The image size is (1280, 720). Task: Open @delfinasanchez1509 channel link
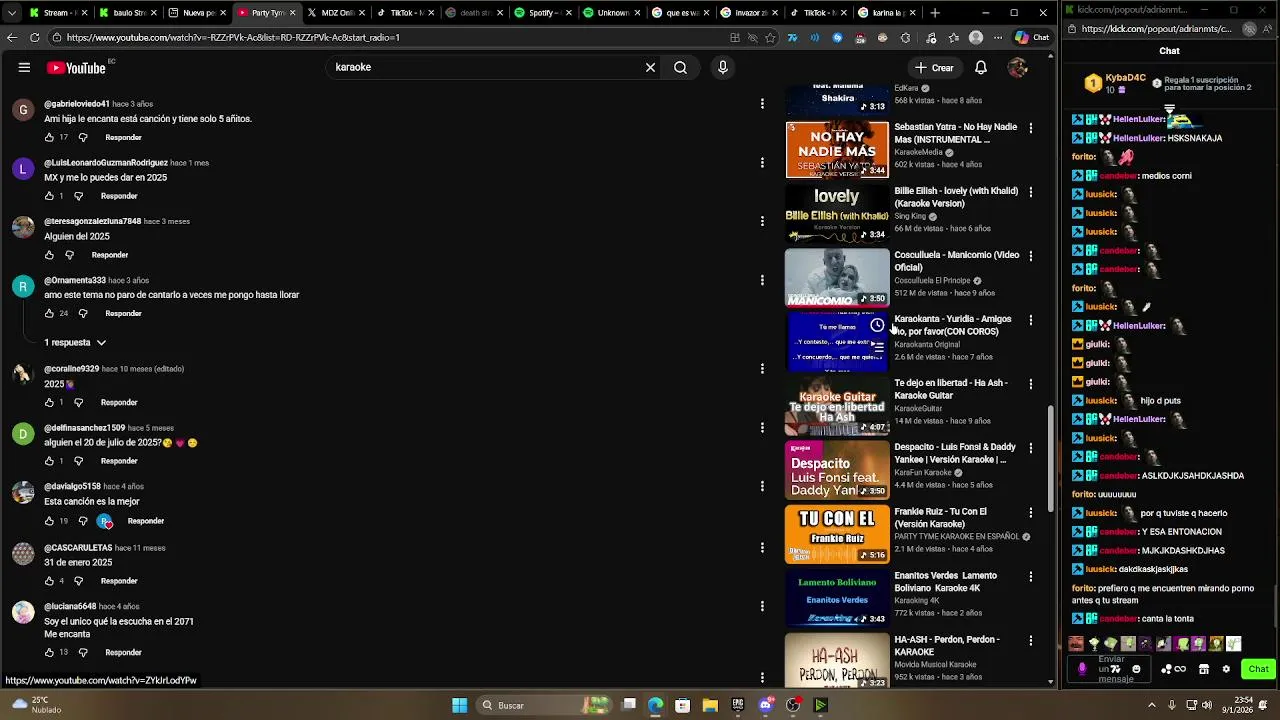(x=85, y=428)
